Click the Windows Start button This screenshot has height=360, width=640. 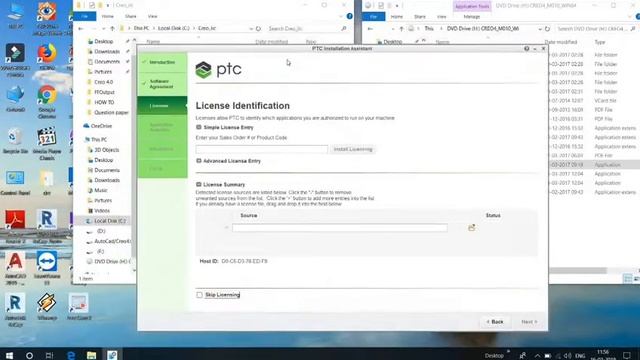(9, 355)
